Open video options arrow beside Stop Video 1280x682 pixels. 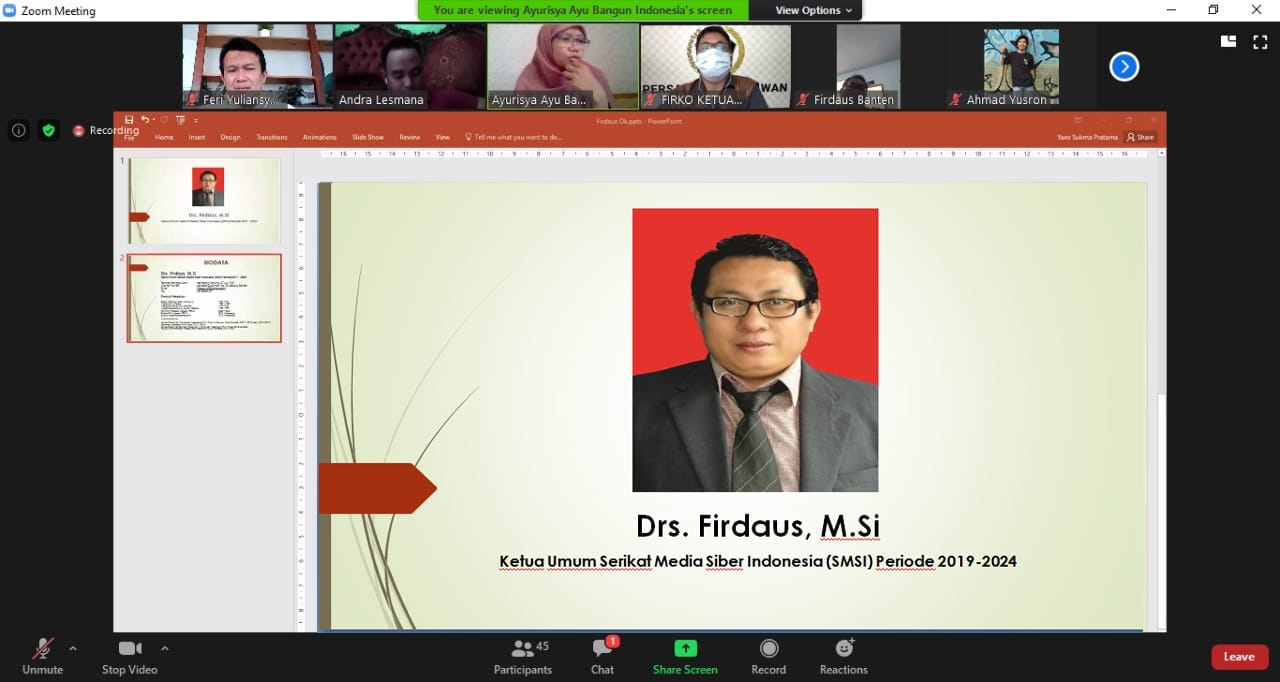(x=164, y=648)
